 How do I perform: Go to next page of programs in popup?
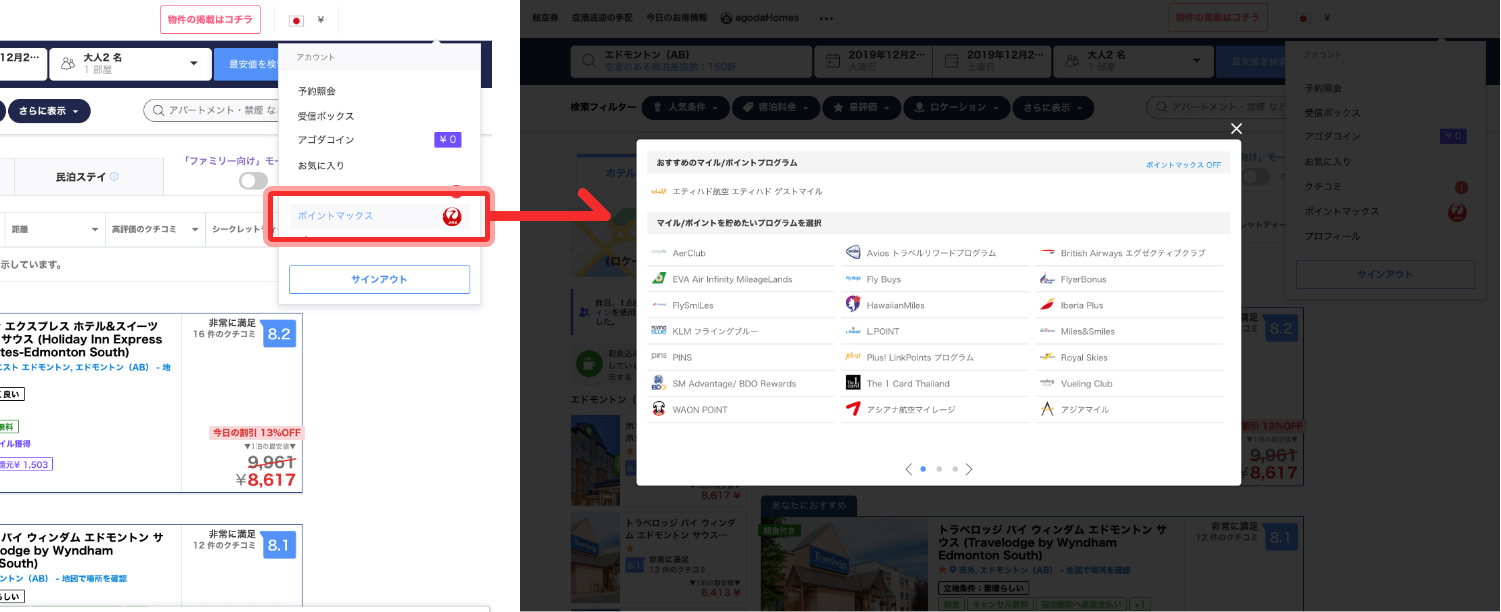click(969, 469)
